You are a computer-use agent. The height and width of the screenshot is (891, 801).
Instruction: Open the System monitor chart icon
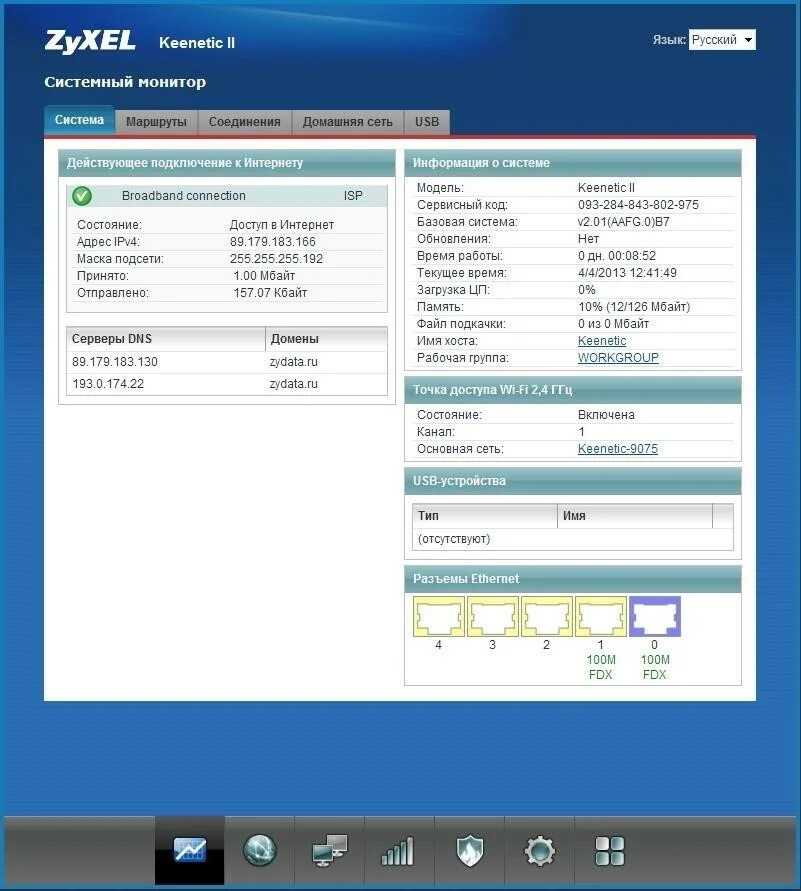[x=190, y=850]
